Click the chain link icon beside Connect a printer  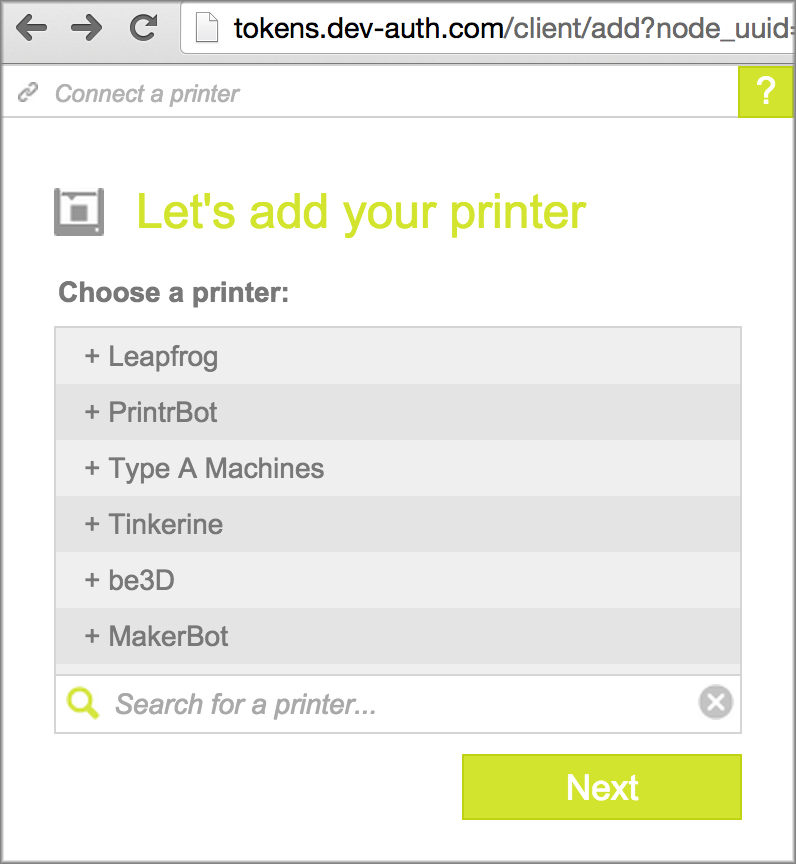click(28, 94)
